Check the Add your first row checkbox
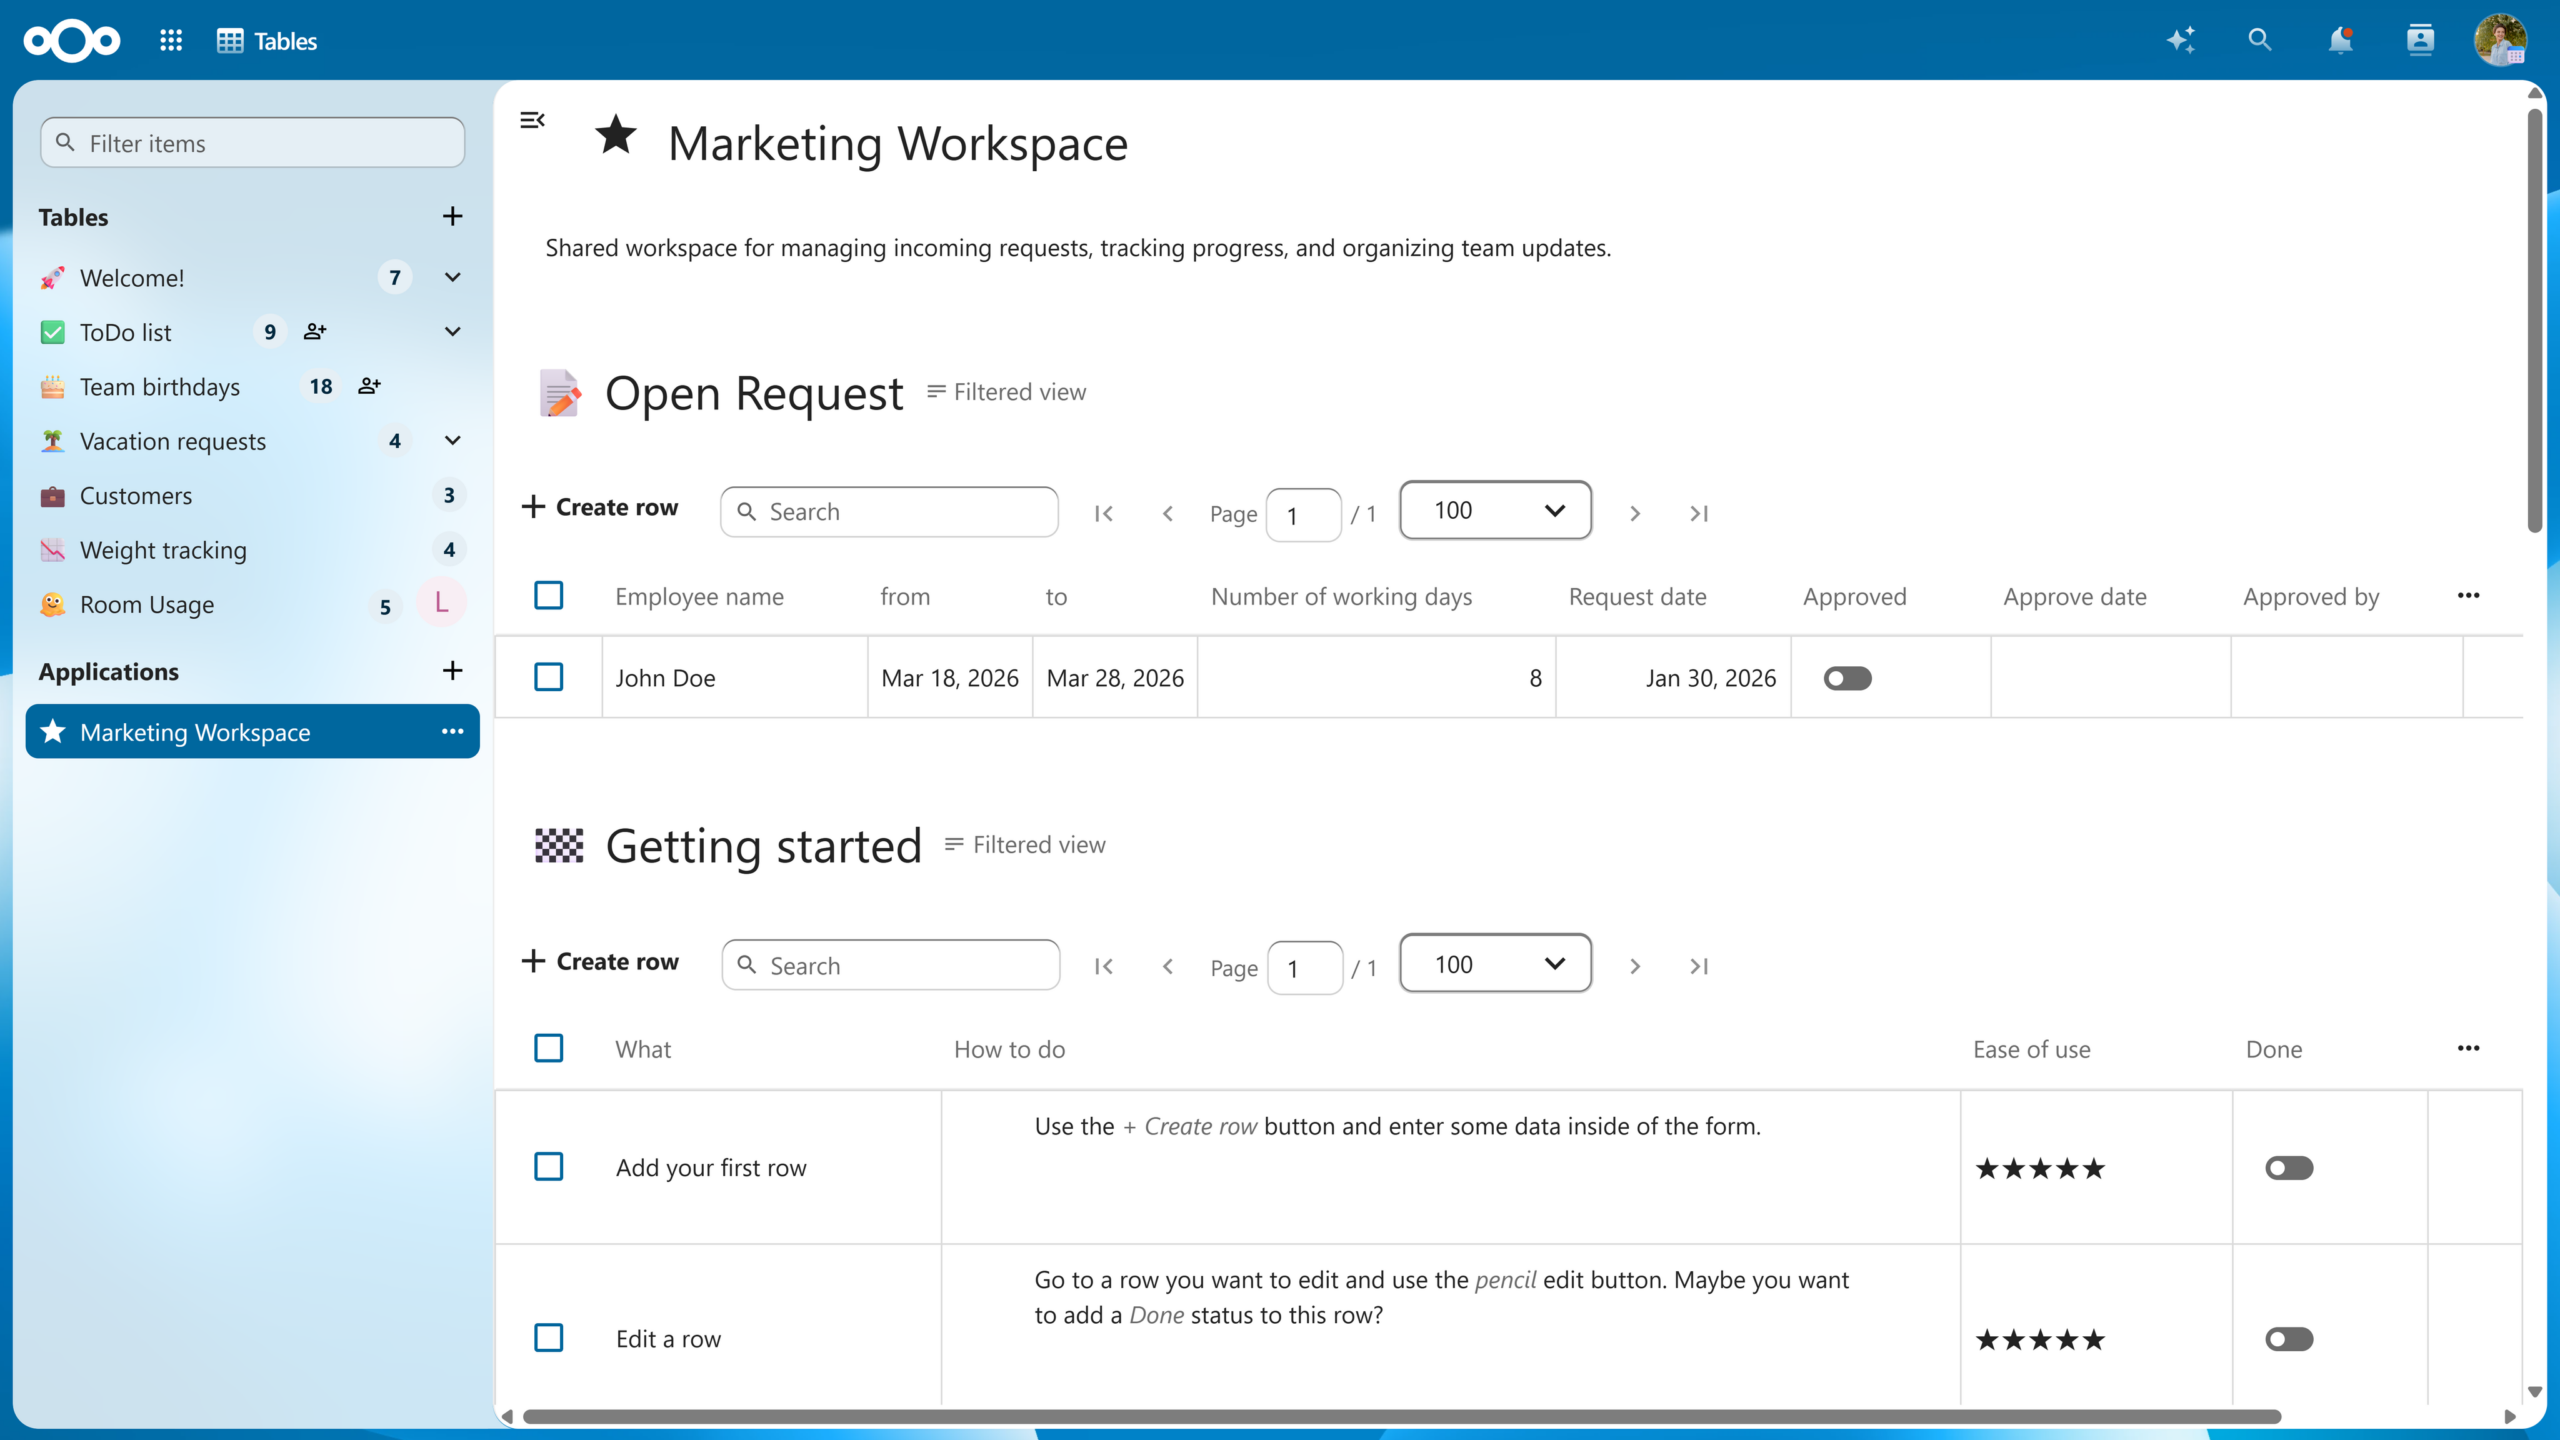The height and width of the screenshot is (1440, 2560). click(x=548, y=1166)
